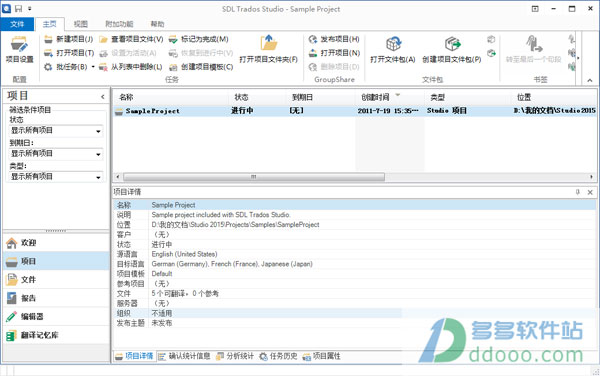Open 项目设置 project settings
This screenshot has width=600, height=376.
(19, 50)
